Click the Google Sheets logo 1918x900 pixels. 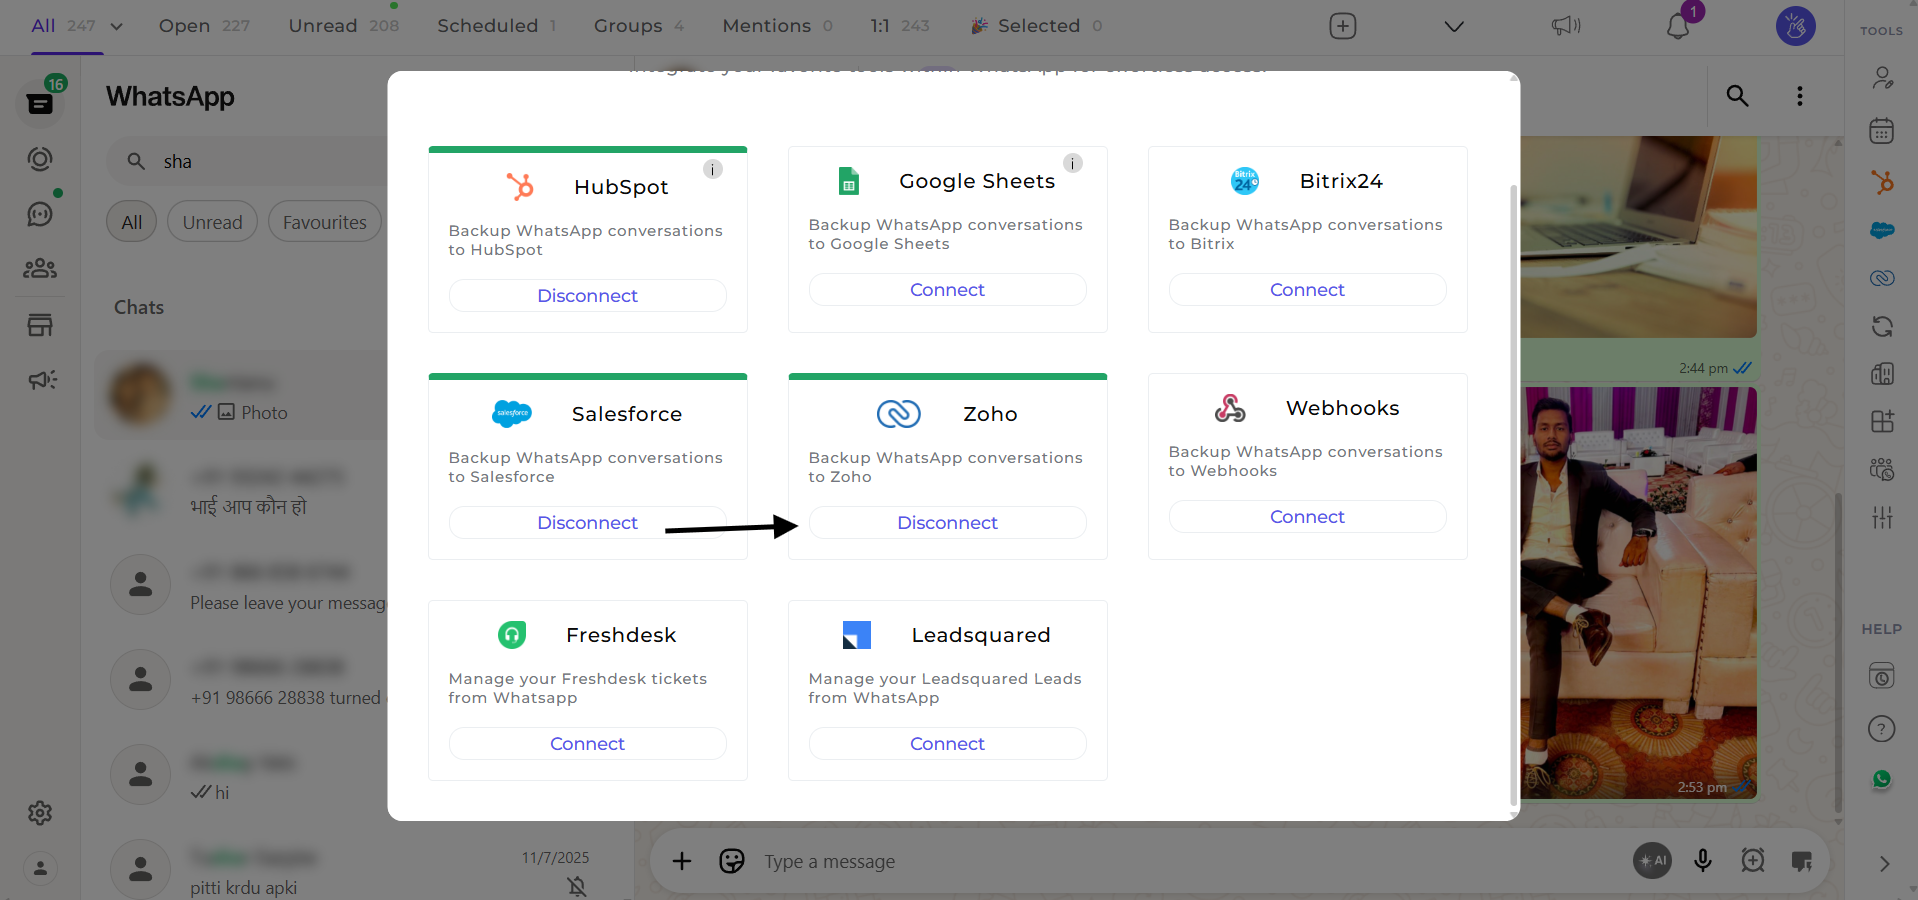(x=849, y=181)
